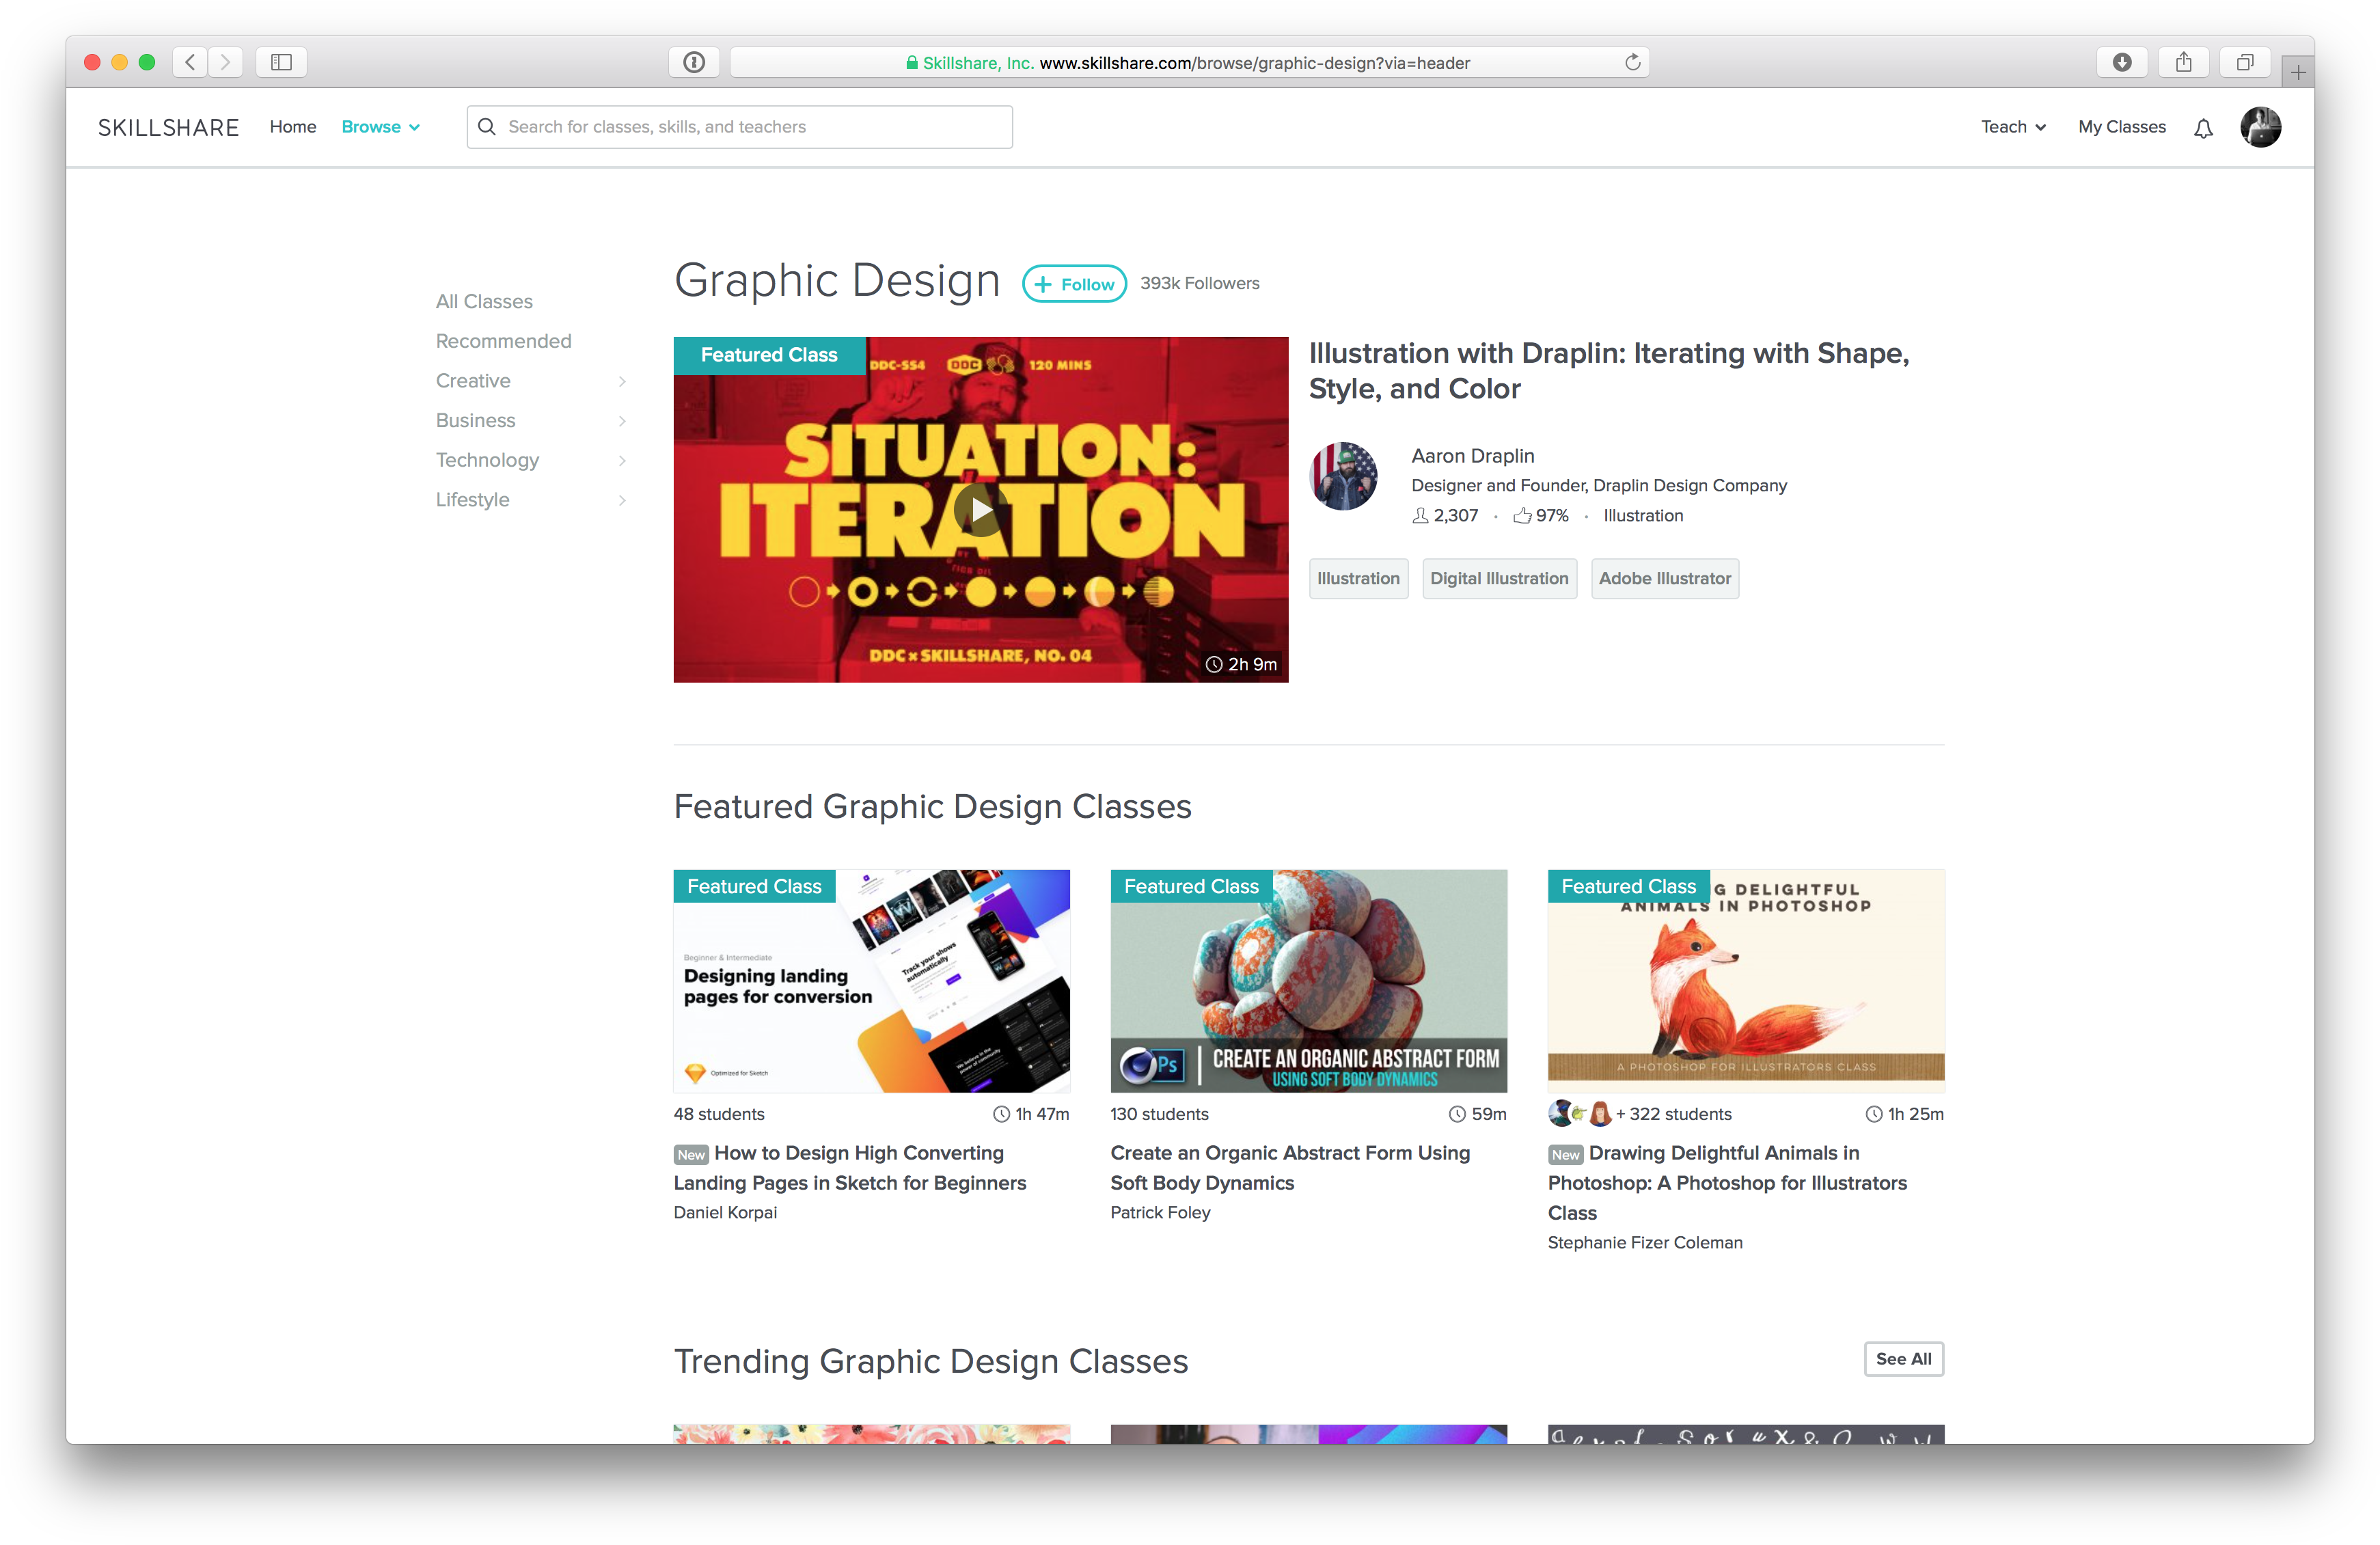Show Safari downloads

pyautogui.click(x=2122, y=62)
